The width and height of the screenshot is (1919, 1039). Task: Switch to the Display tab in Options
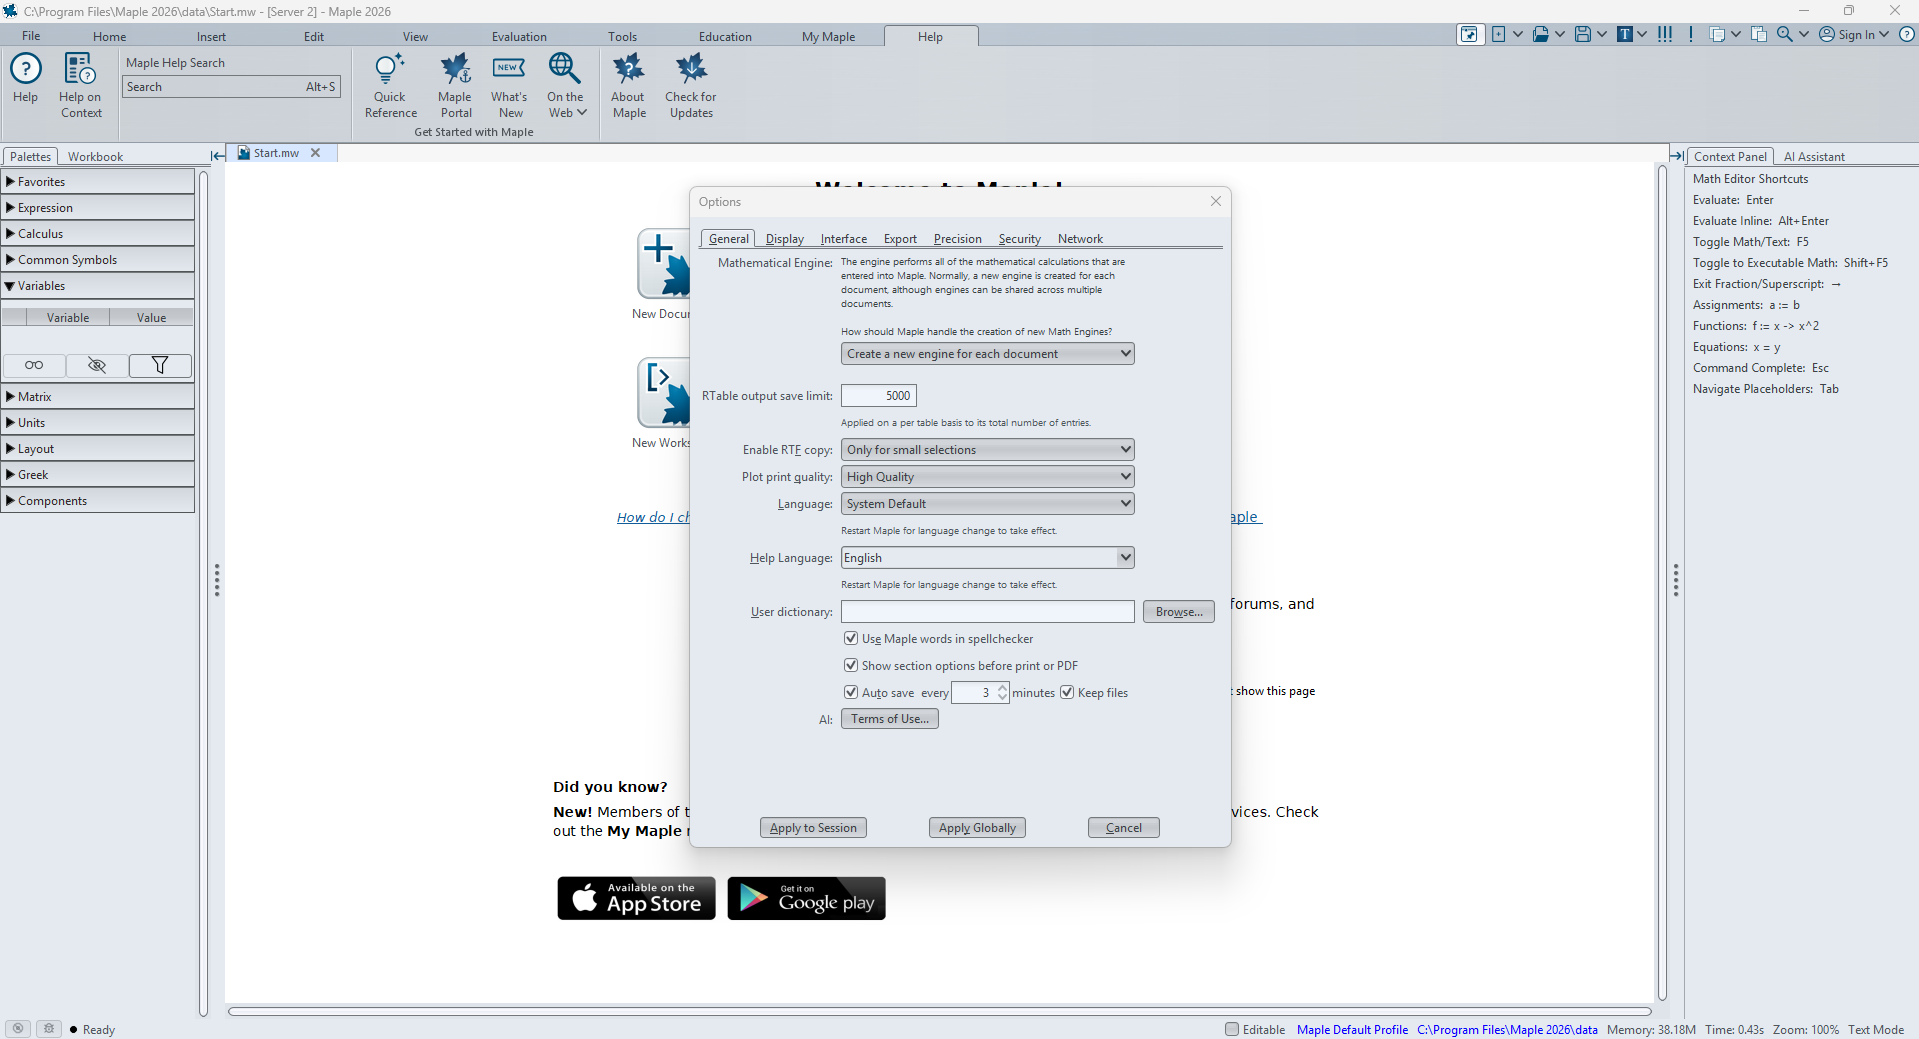(x=785, y=239)
